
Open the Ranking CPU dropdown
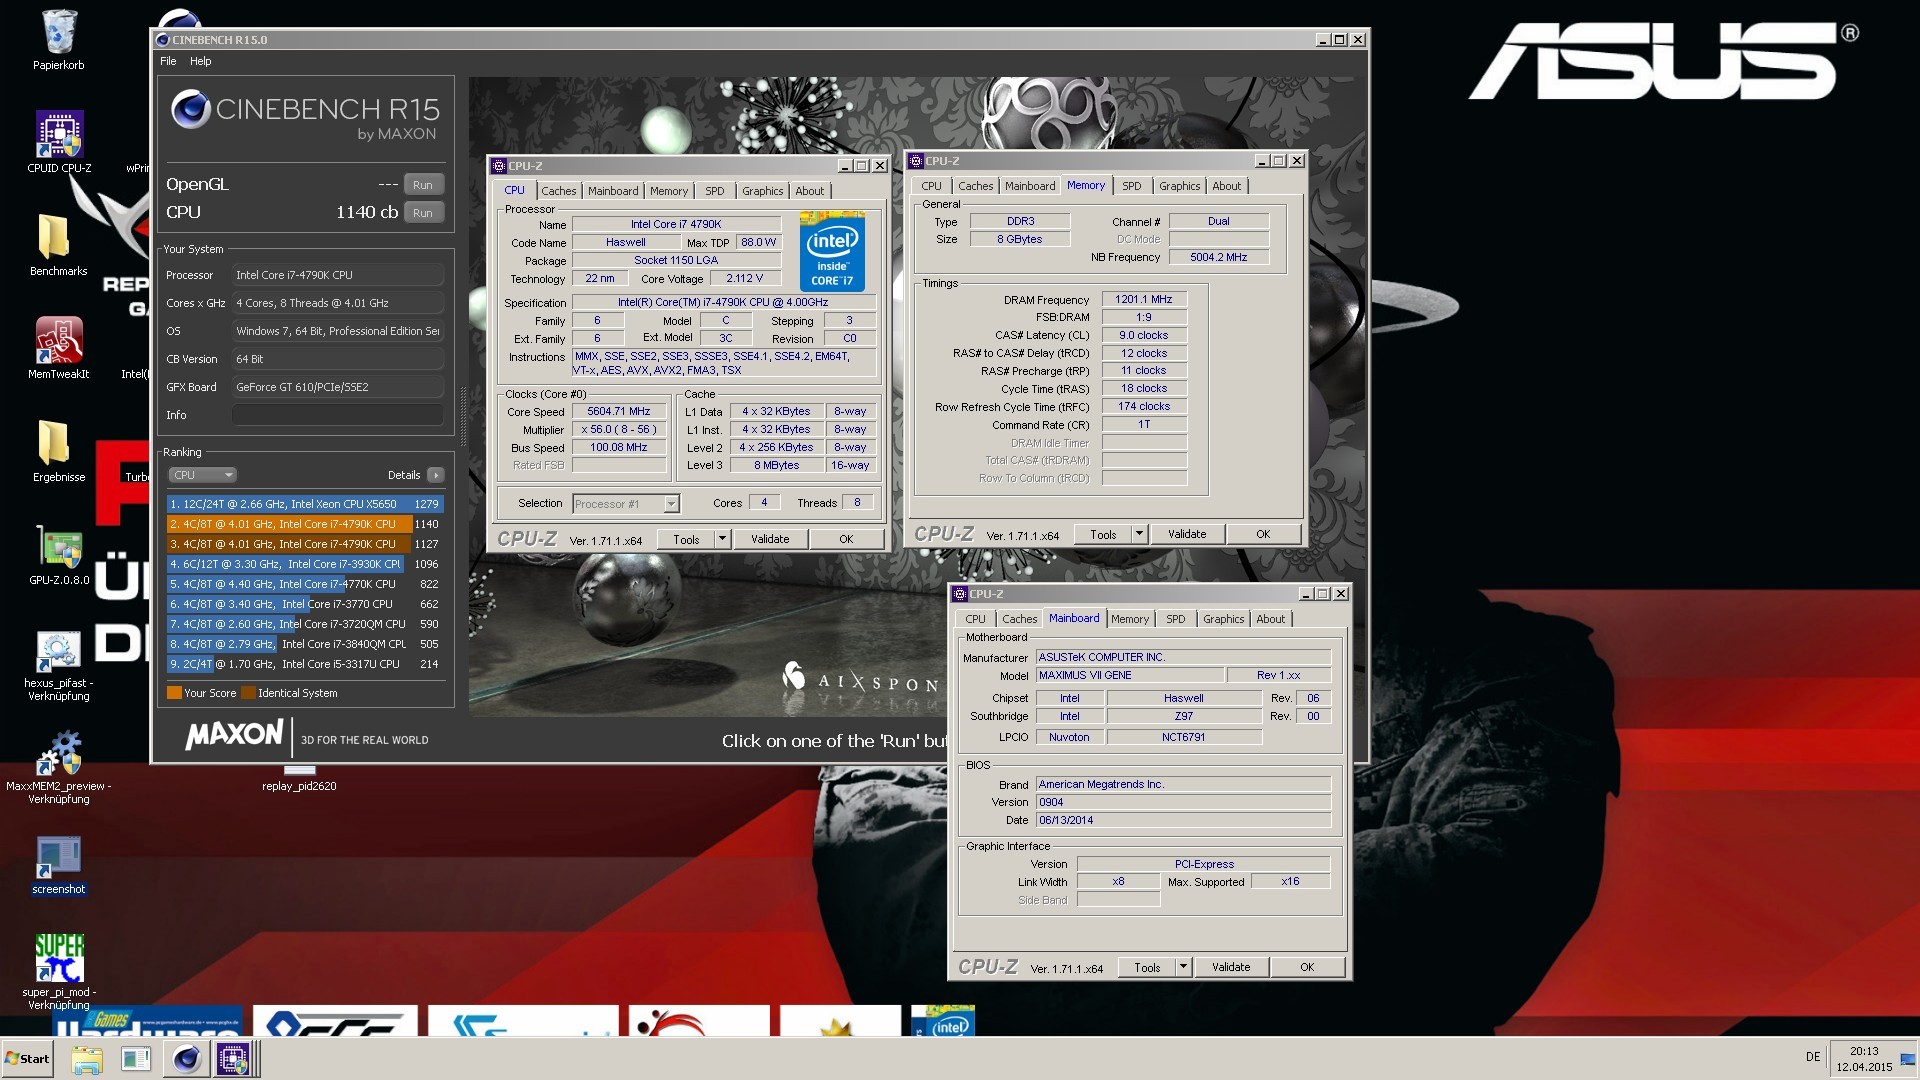click(203, 475)
